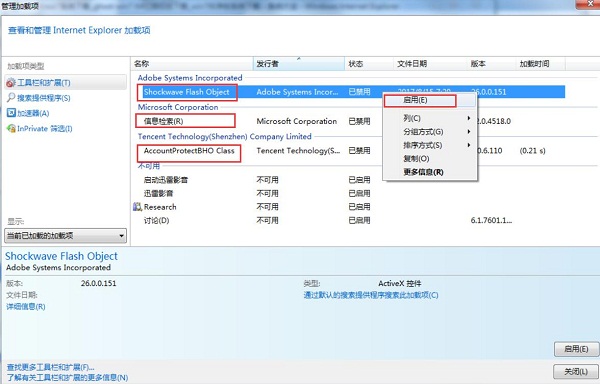Expand the arrow next to 分组方式(G)
Image resolution: width=600 pixels, height=384 pixels.
[469, 132]
